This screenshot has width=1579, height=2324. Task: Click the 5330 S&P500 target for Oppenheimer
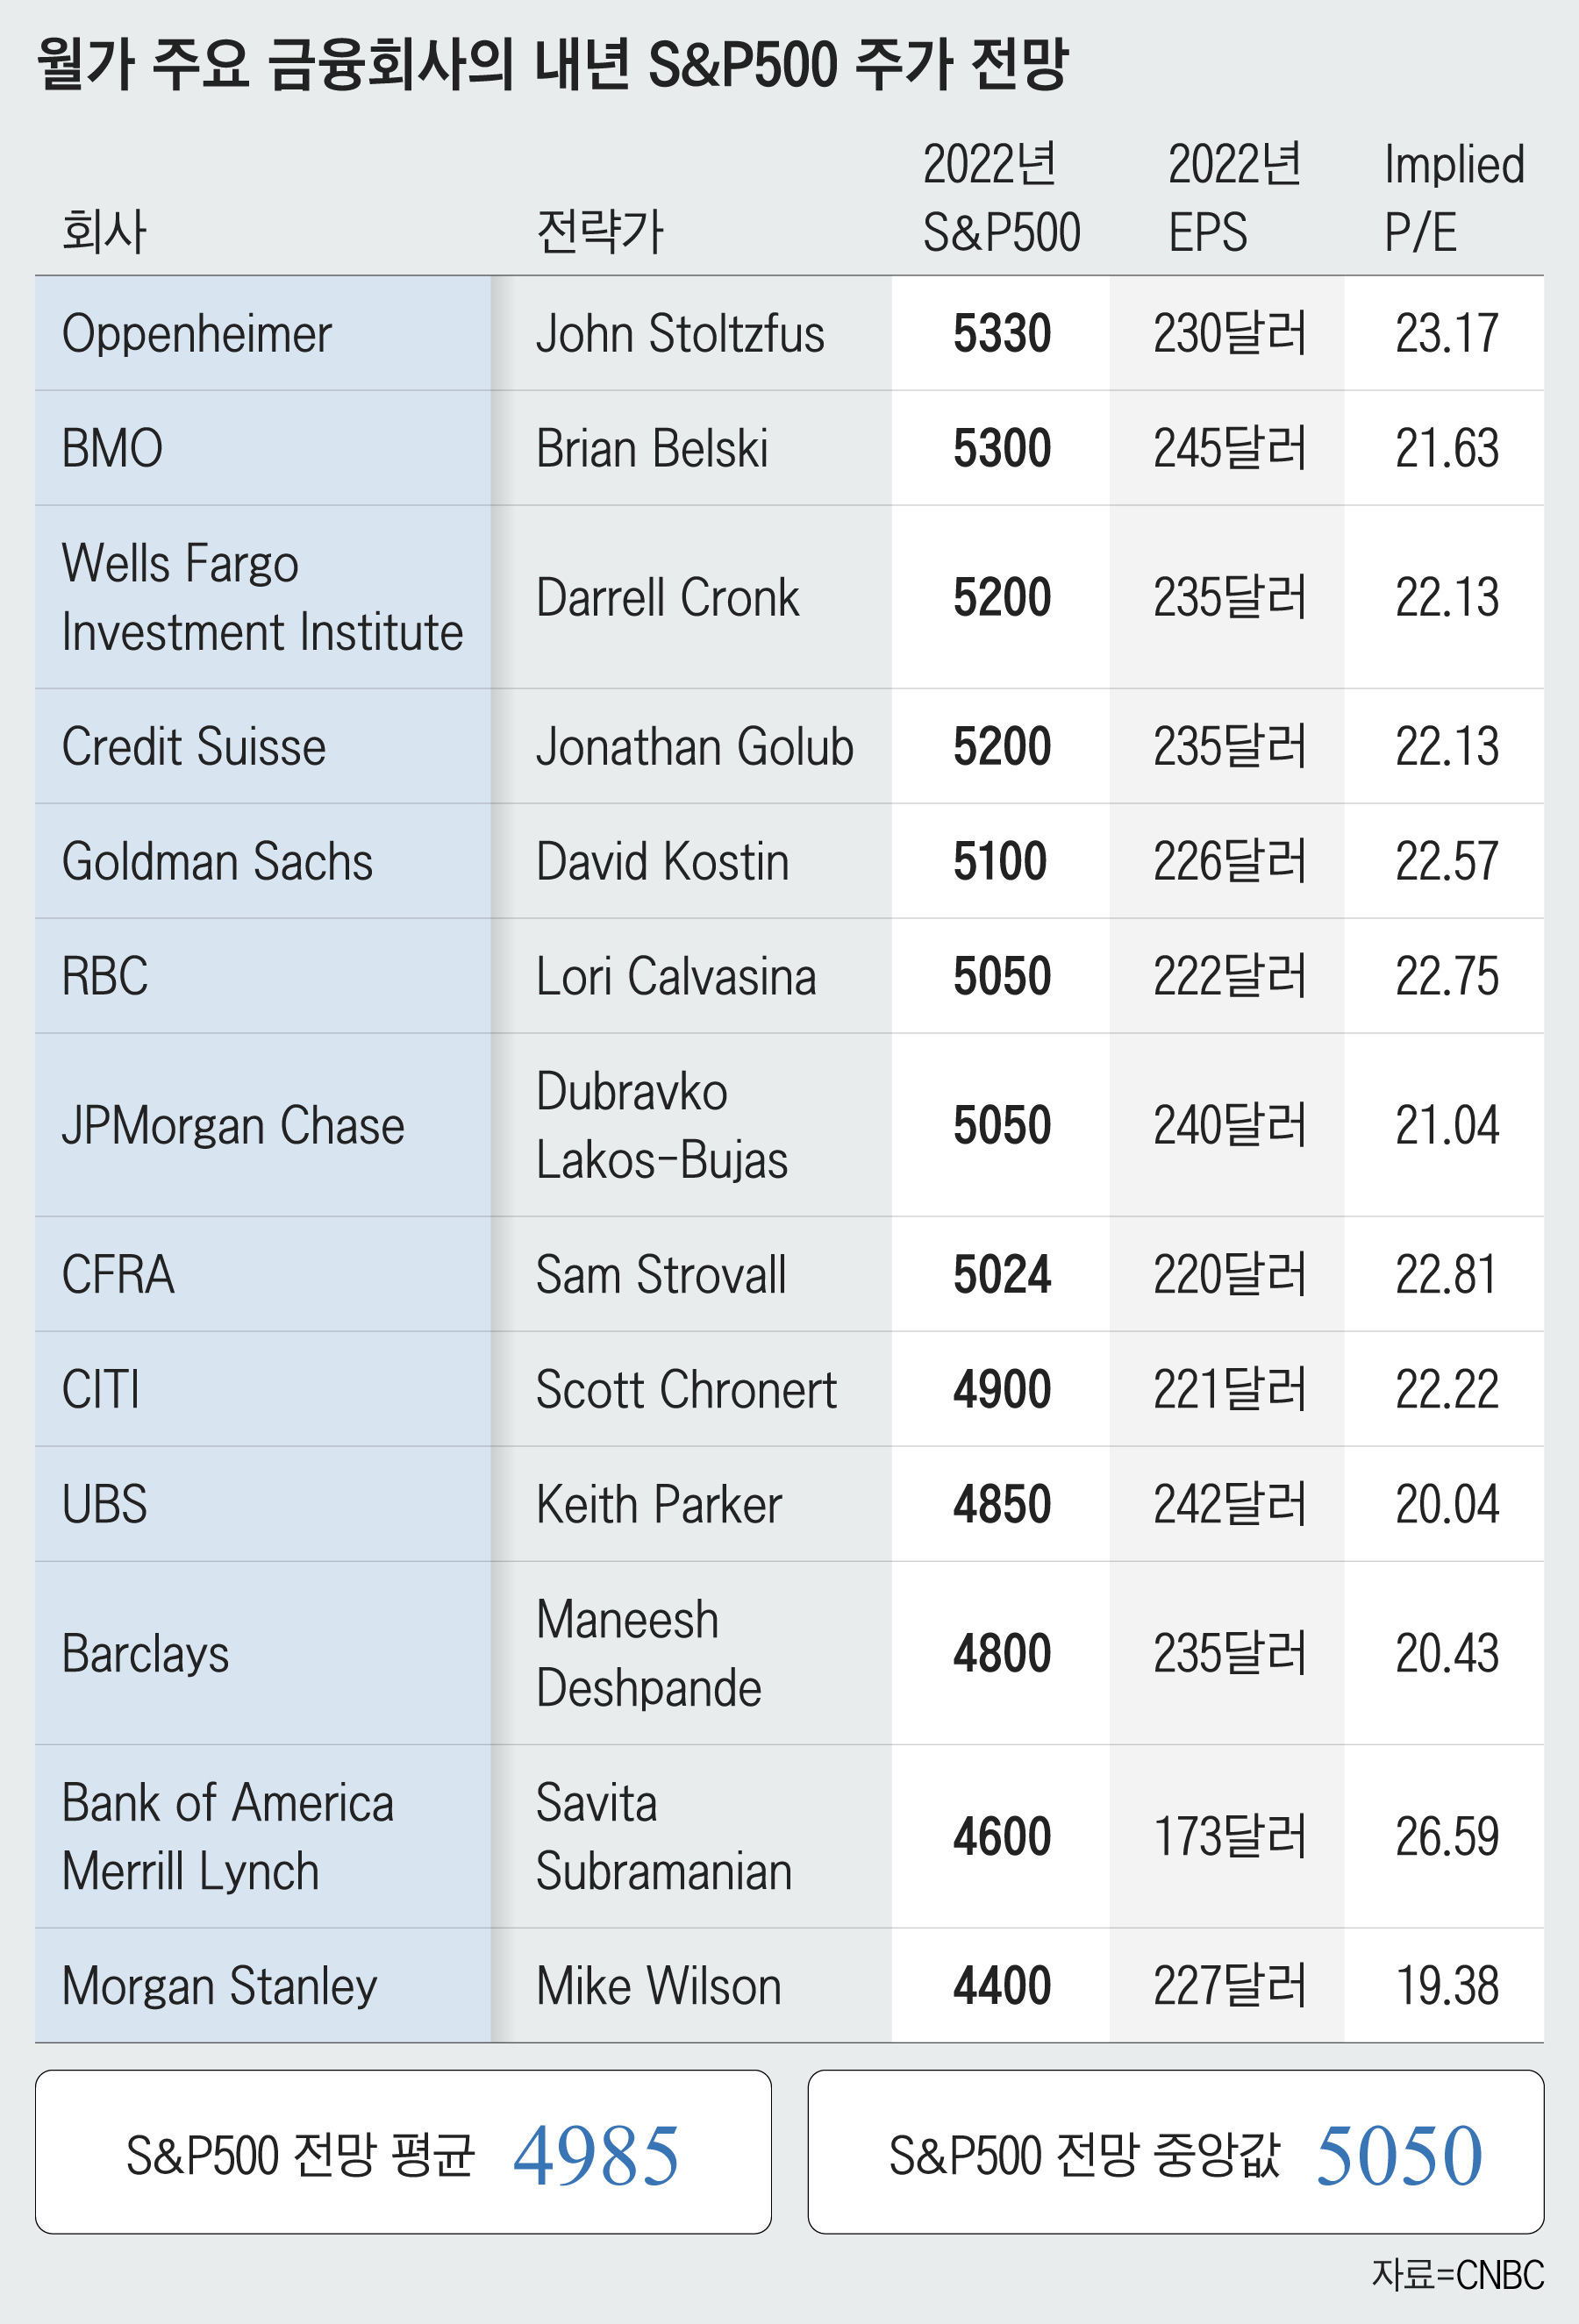(1001, 334)
